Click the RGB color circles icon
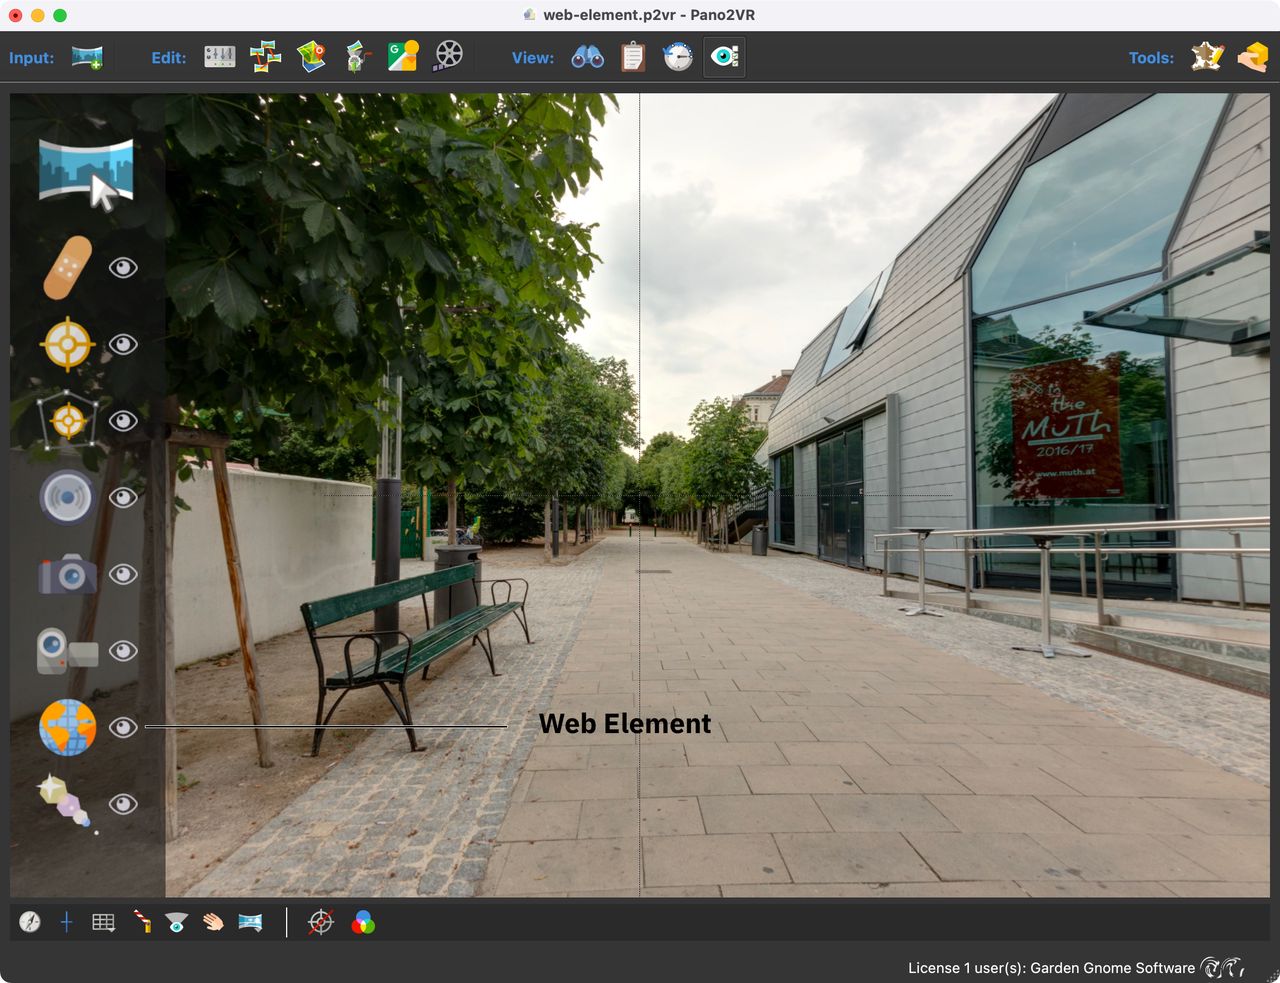The width and height of the screenshot is (1280, 983). 363,922
